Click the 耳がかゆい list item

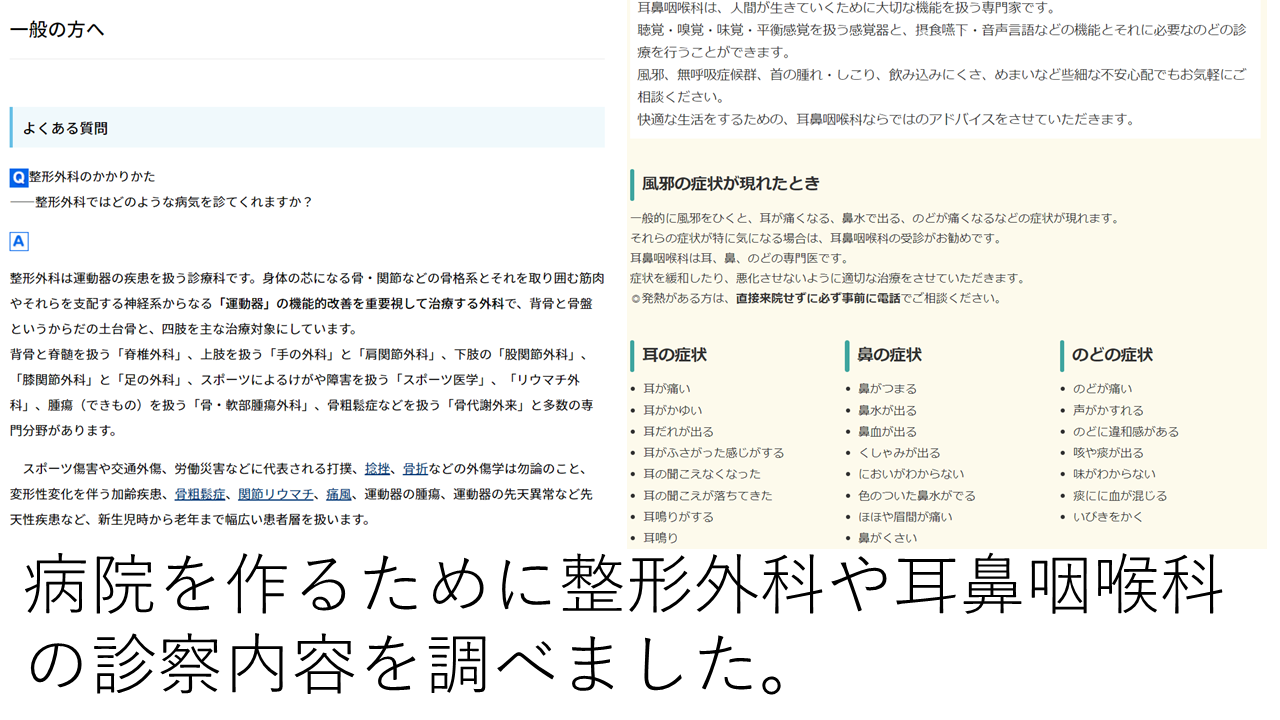672,410
